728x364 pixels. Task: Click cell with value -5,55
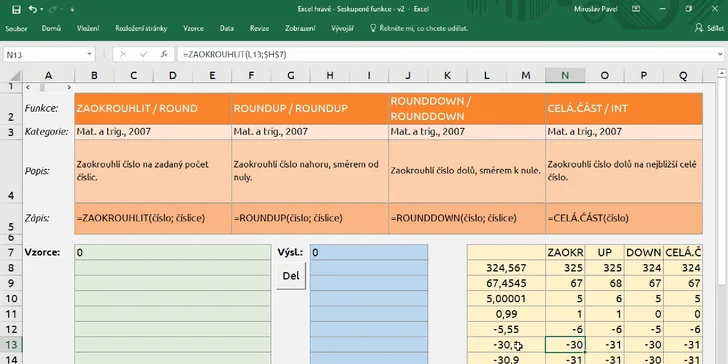[x=506, y=329]
